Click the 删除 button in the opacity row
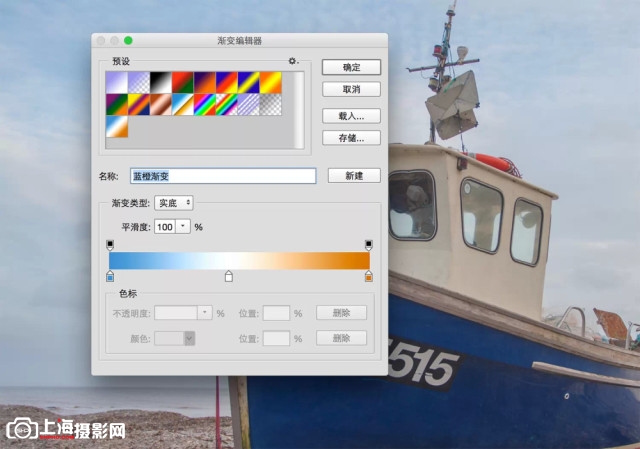The width and height of the screenshot is (640, 449). click(342, 313)
